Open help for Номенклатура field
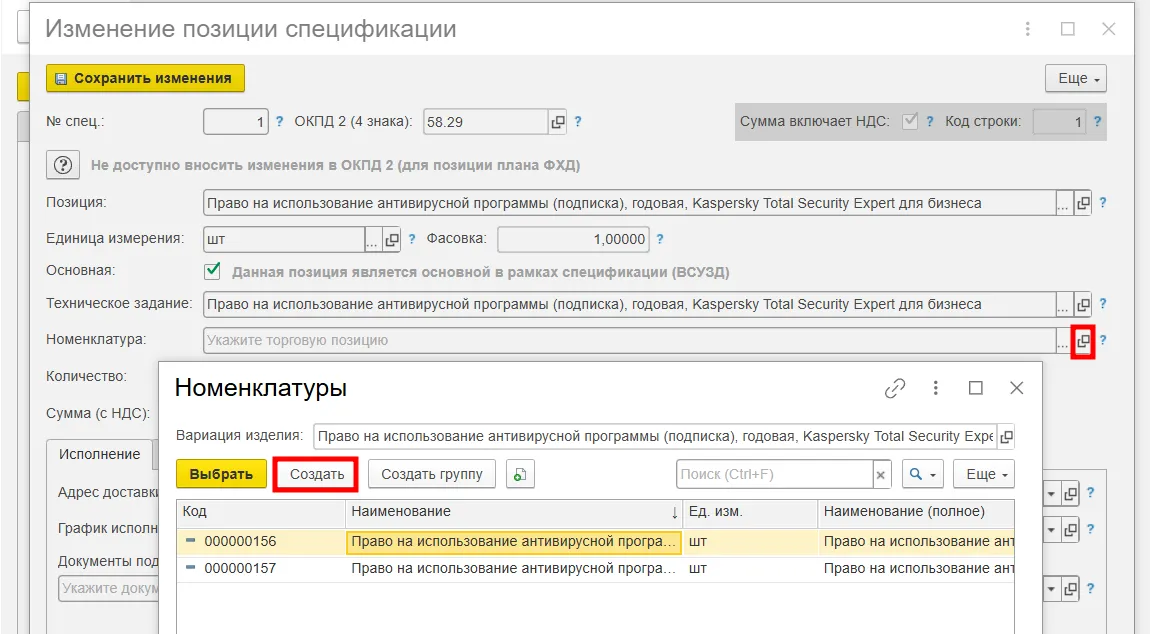This screenshot has width=1150, height=634. (x=1102, y=340)
